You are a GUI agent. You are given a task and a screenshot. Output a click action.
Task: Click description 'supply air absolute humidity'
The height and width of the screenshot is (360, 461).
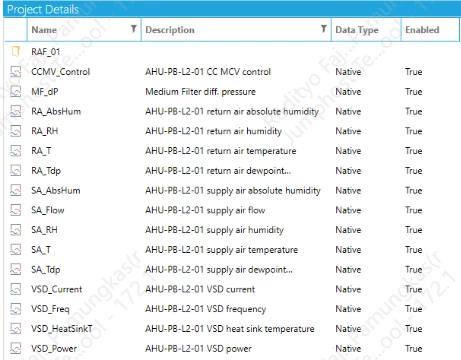click(264, 191)
